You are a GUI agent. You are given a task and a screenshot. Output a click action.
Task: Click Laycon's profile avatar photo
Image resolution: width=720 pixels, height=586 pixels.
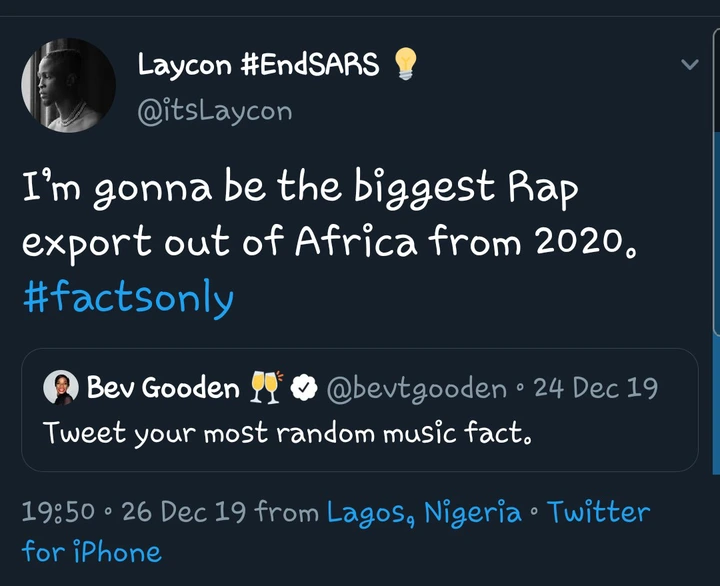(x=68, y=86)
